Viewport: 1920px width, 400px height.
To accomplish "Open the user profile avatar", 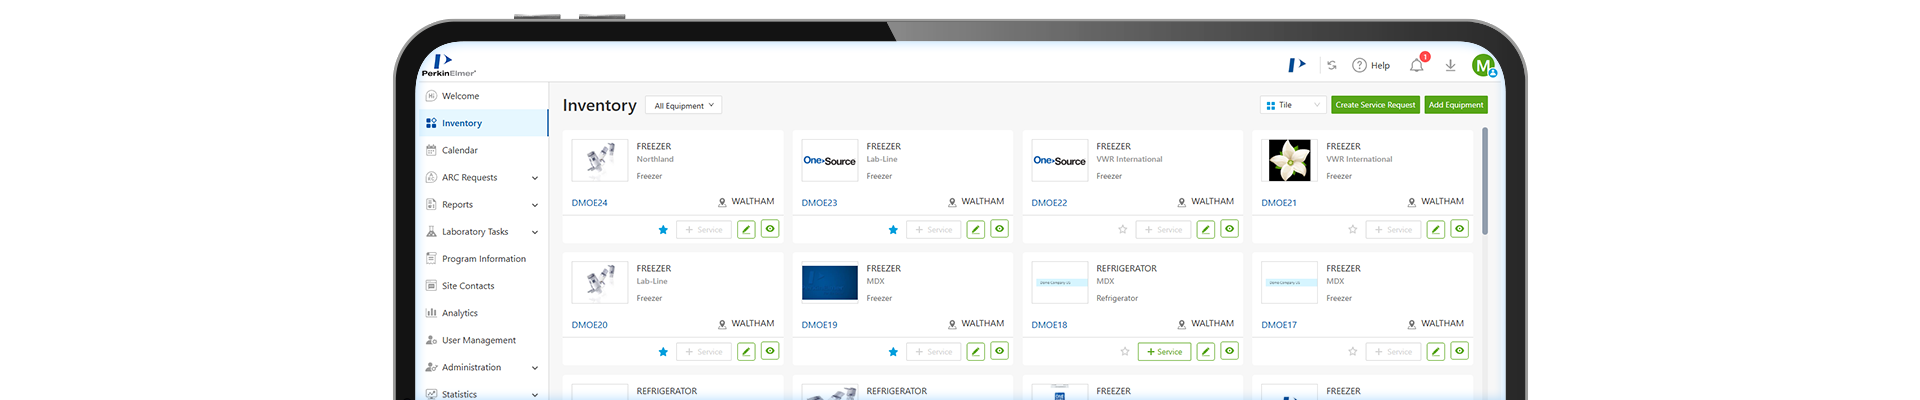I will pos(1483,66).
